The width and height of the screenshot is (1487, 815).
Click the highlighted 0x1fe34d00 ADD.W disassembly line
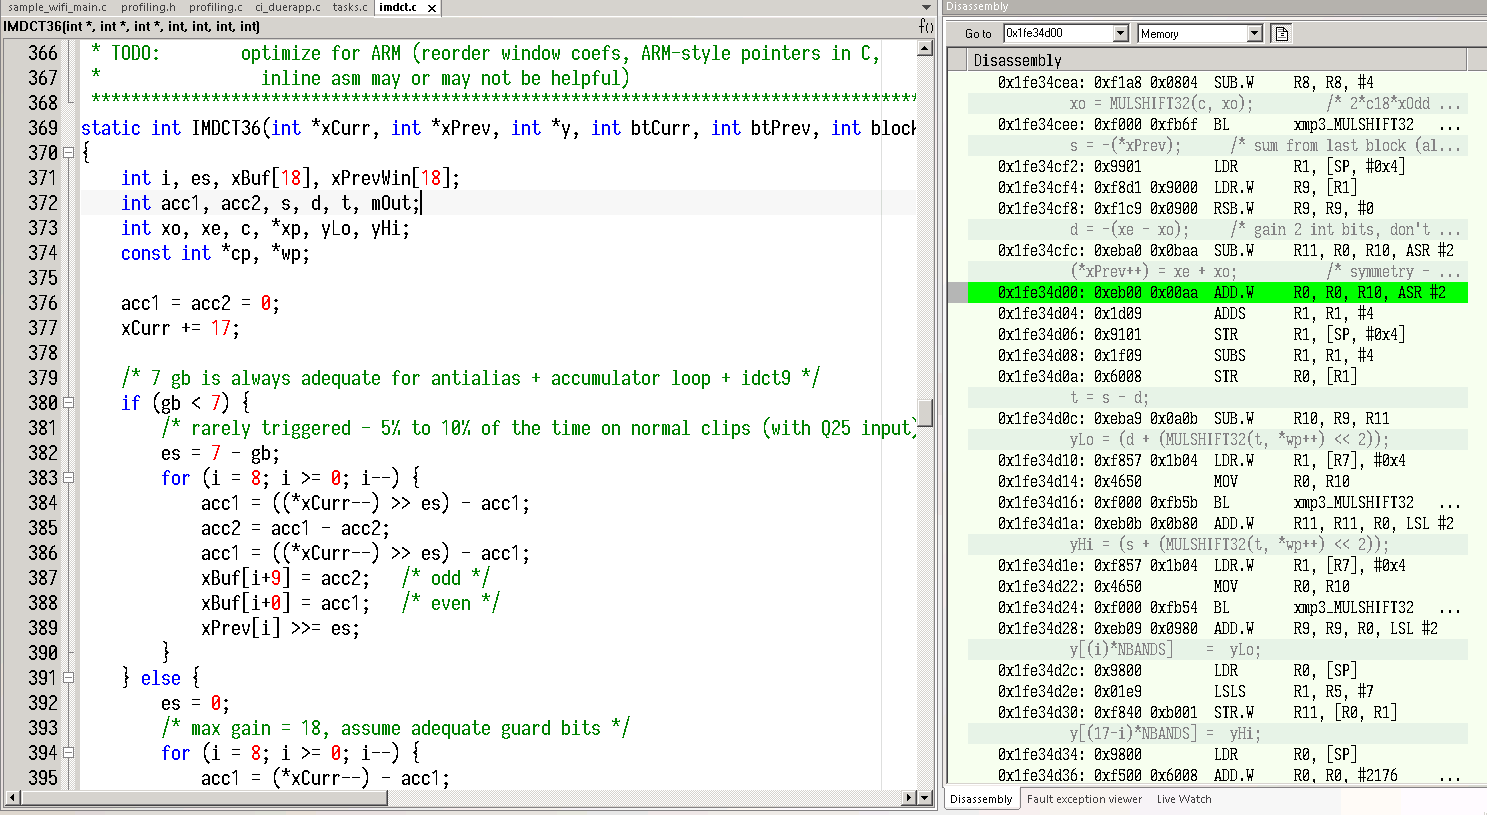1217,292
